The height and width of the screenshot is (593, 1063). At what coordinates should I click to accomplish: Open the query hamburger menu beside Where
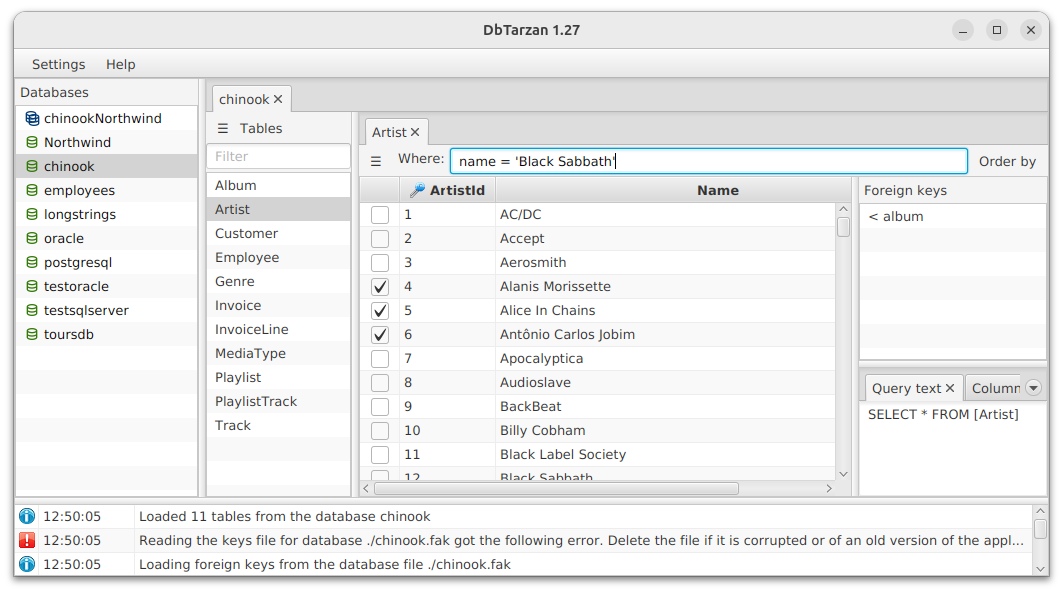375,161
